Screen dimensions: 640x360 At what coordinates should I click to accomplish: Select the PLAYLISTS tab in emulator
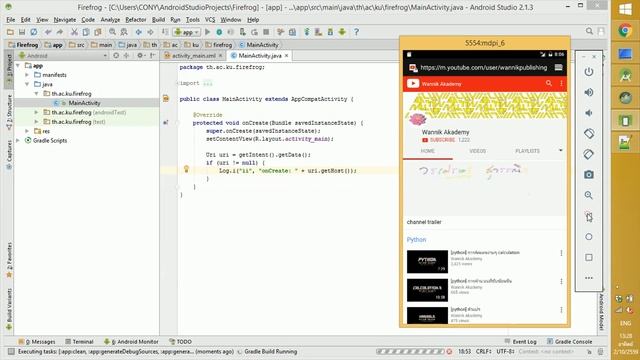tap(527, 151)
